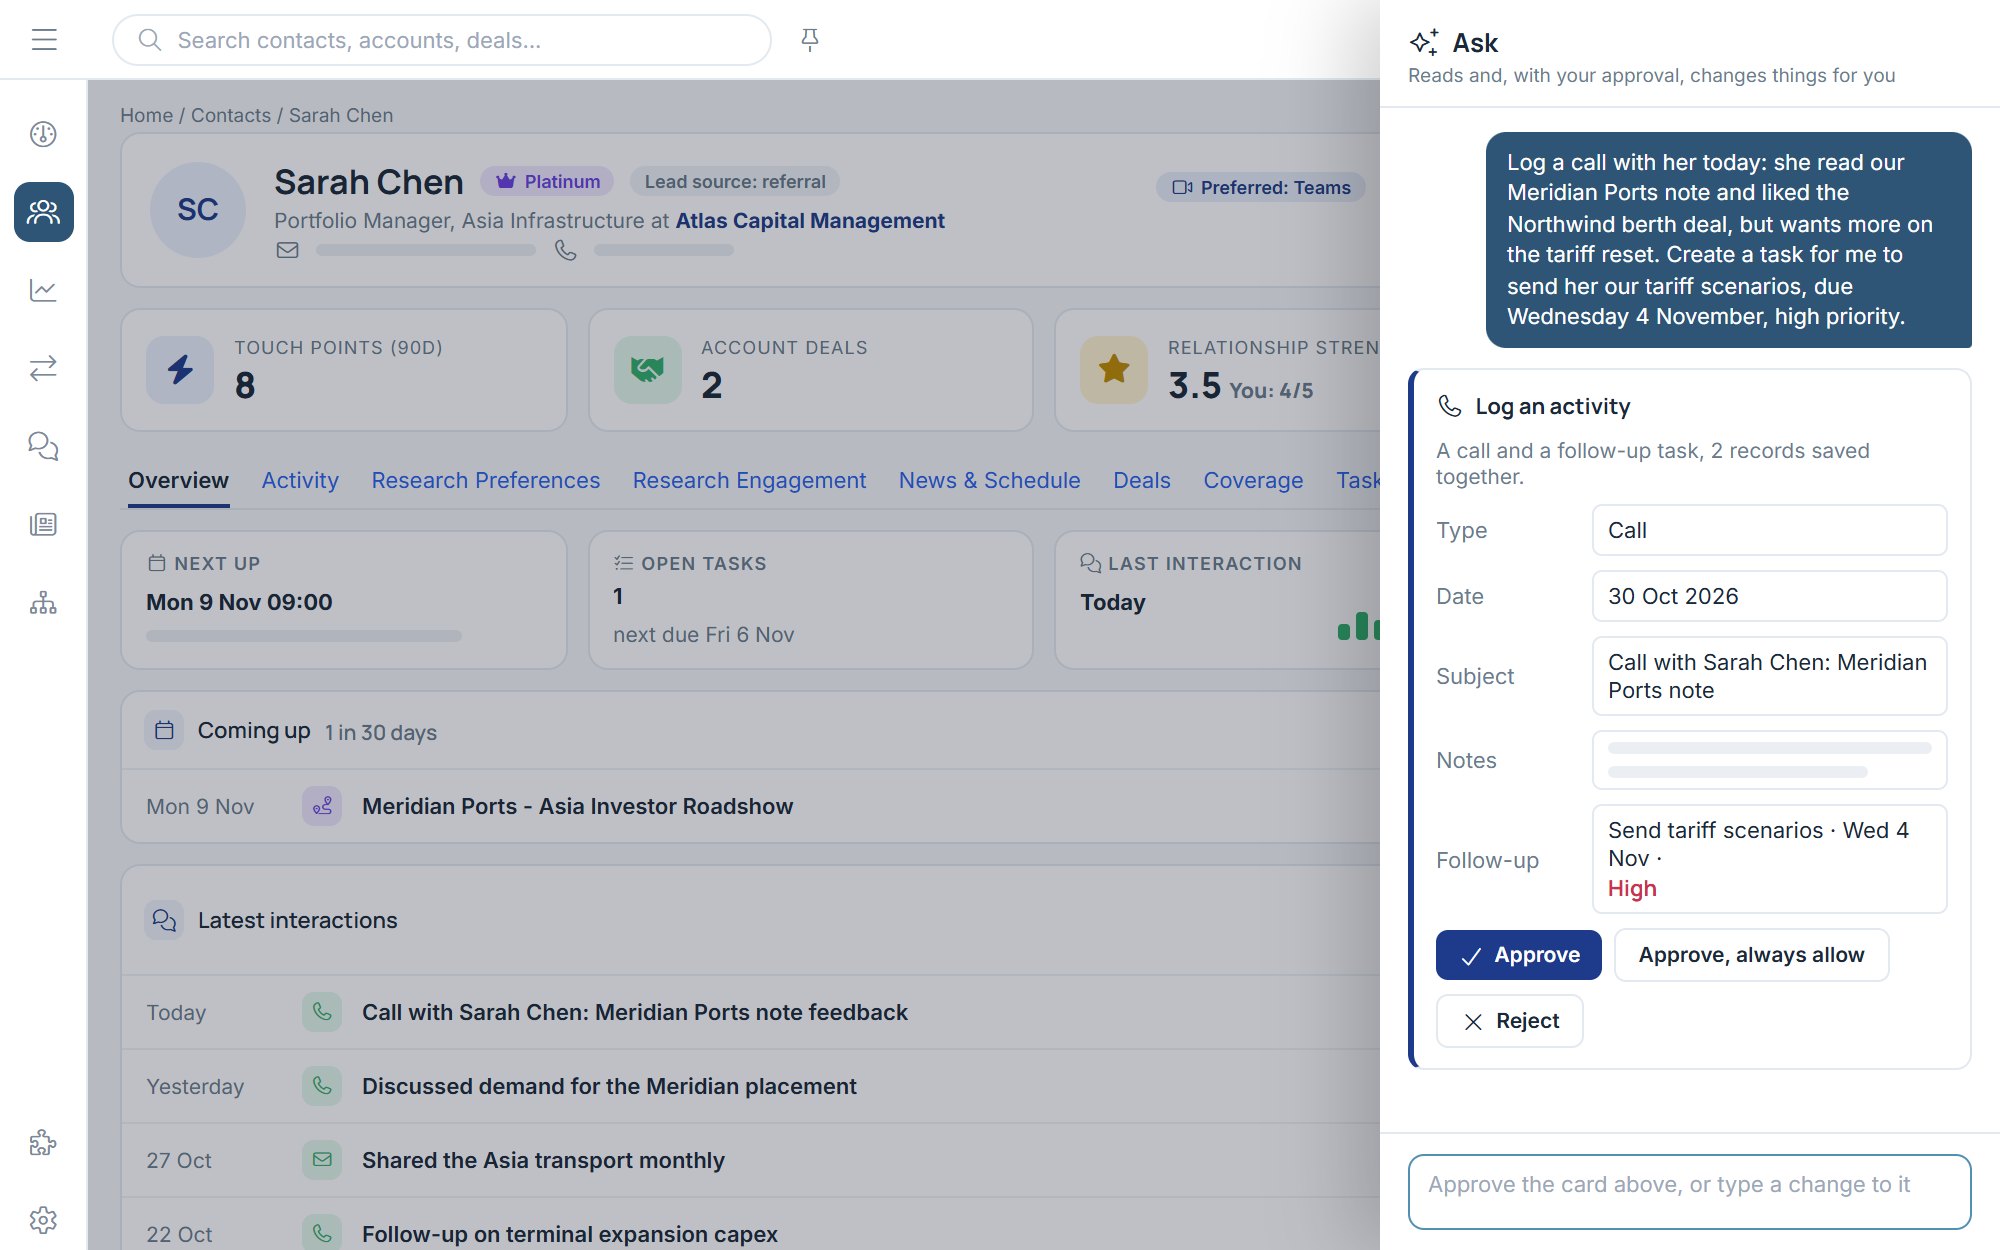This screenshot has width=2000, height=1250.
Task: Click the Subject field in activity card
Action: click(x=1769, y=676)
